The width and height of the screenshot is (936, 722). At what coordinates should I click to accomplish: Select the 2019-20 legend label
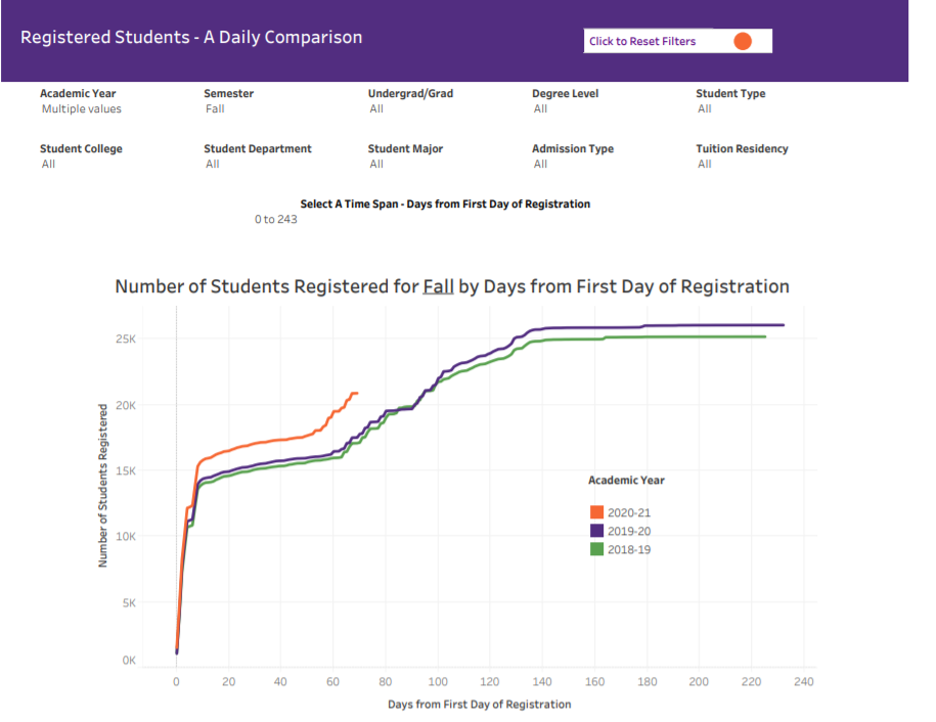point(629,531)
